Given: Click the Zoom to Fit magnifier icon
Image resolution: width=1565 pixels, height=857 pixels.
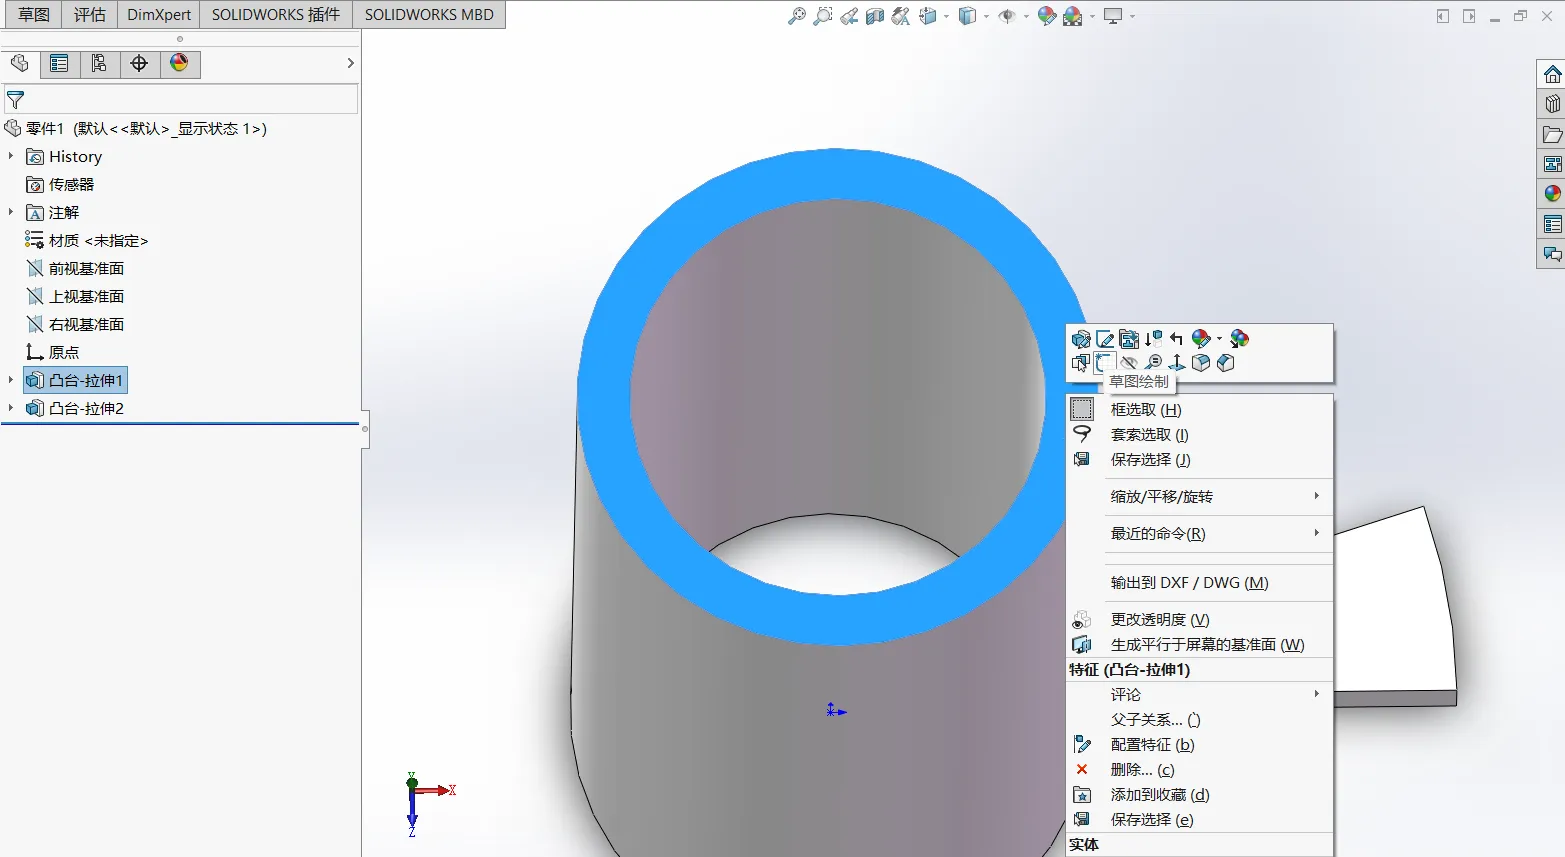Looking at the screenshot, I should point(797,16).
